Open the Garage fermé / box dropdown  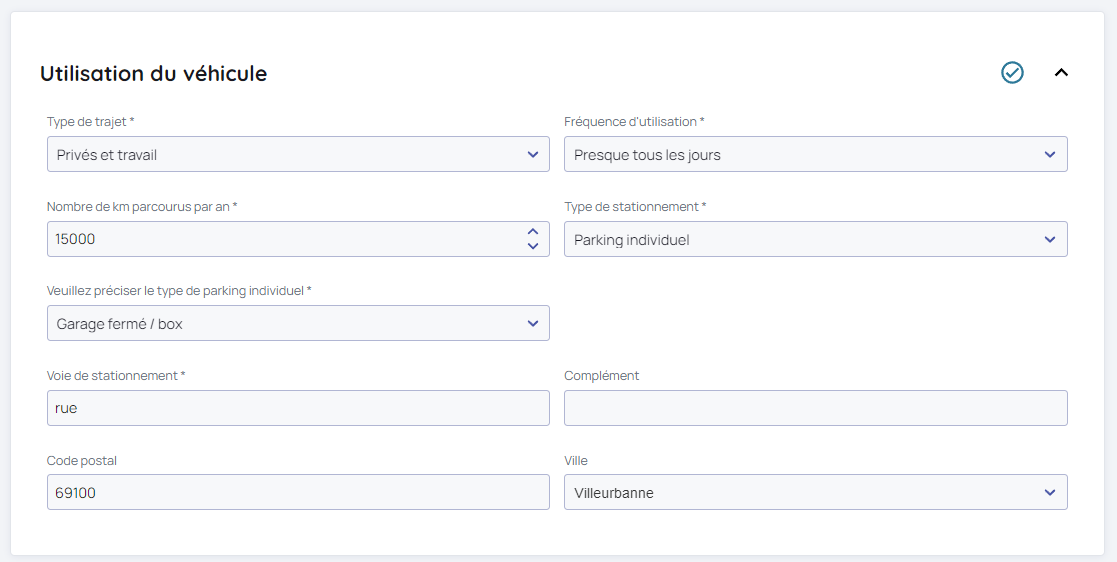point(297,324)
